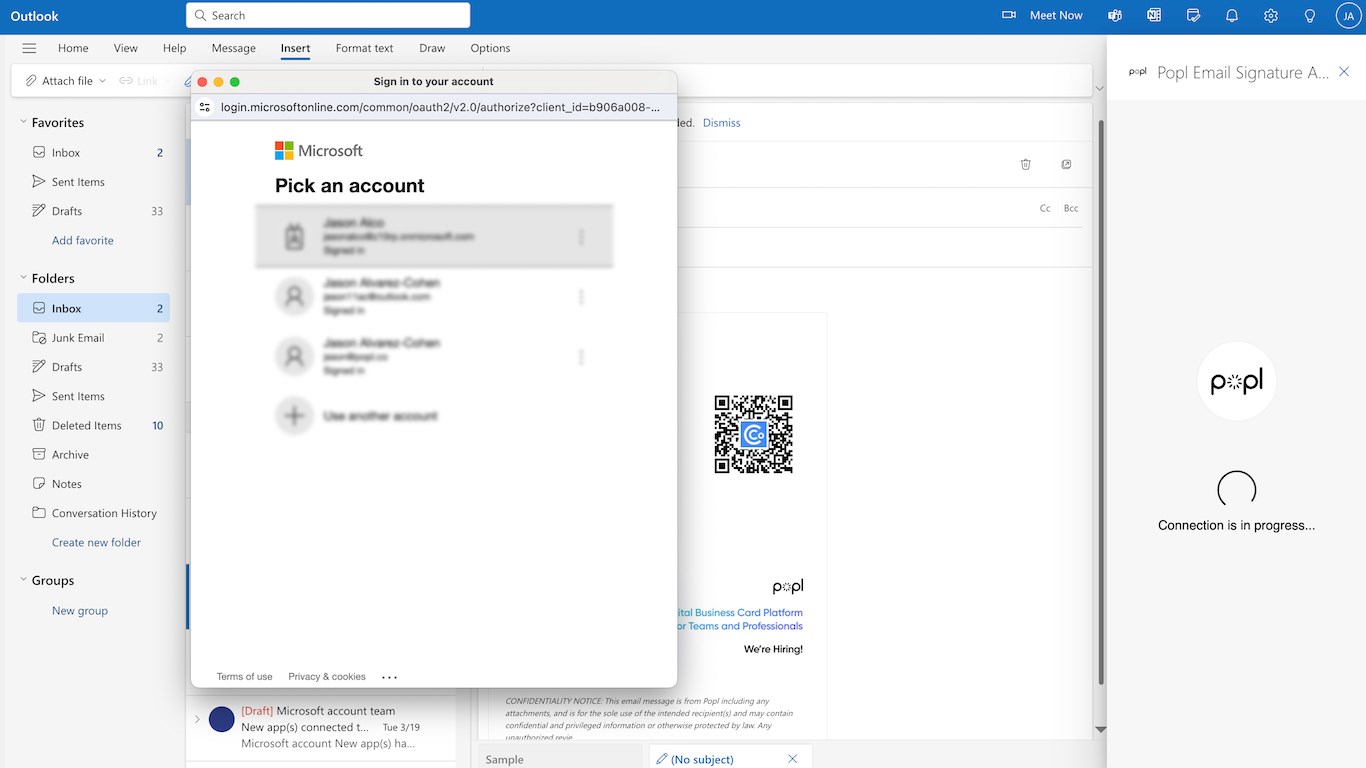Open Terms of use in the sign-in window
This screenshot has width=1366, height=768.
(244, 677)
